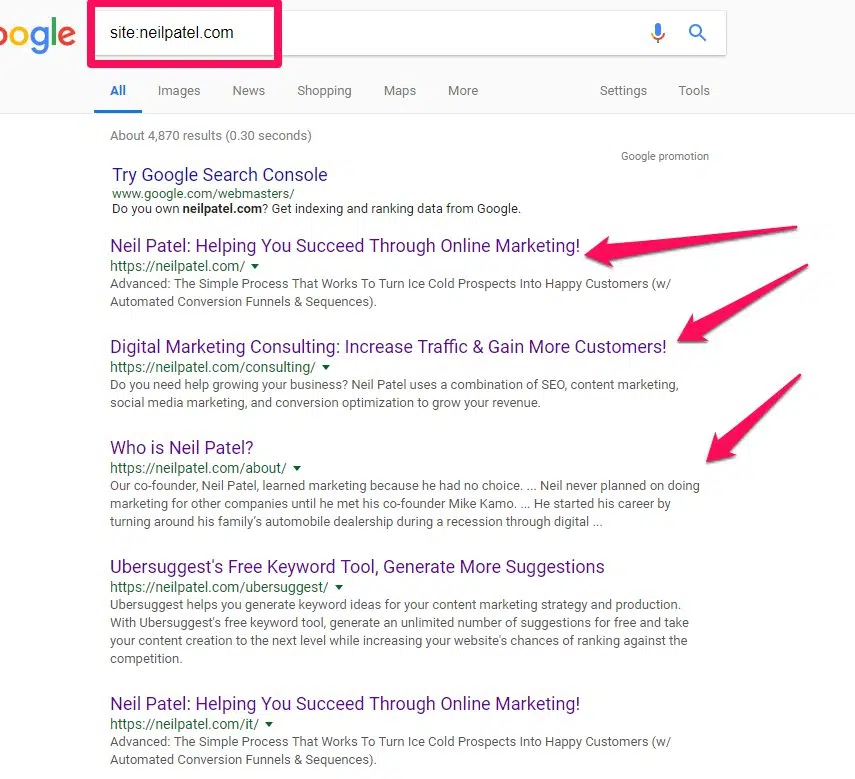Select the All tab
The width and height of the screenshot is (855, 779).
click(118, 90)
